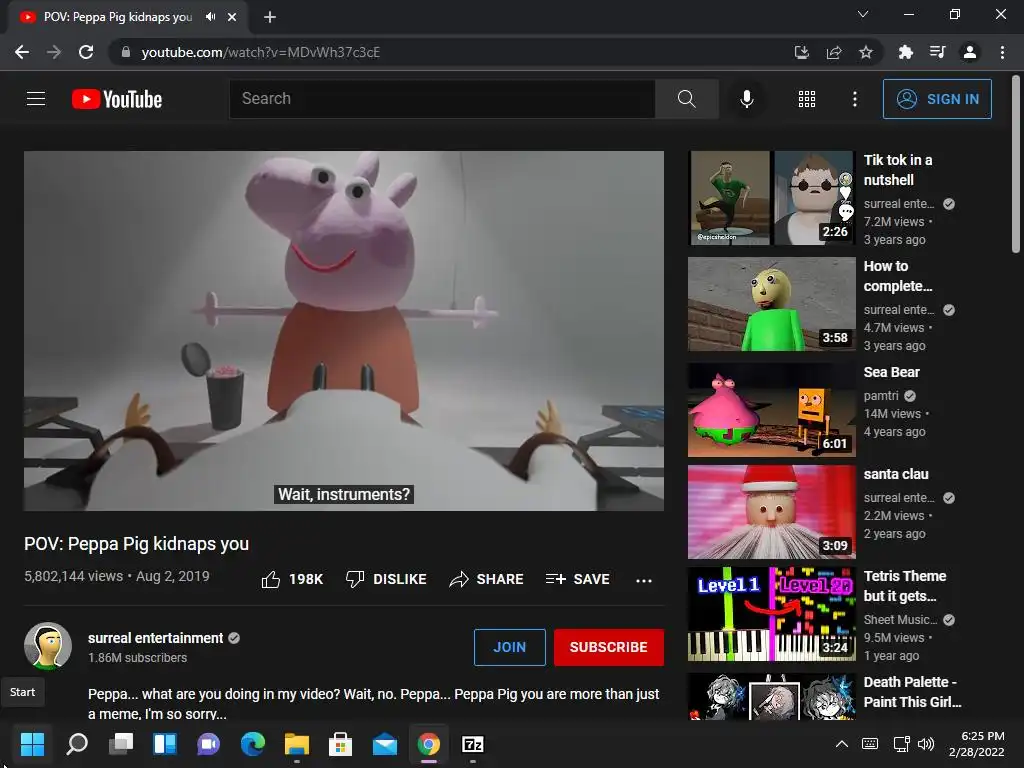The height and width of the screenshot is (768, 1024).
Task: Start voice search with microphone icon
Action: pyautogui.click(x=746, y=99)
